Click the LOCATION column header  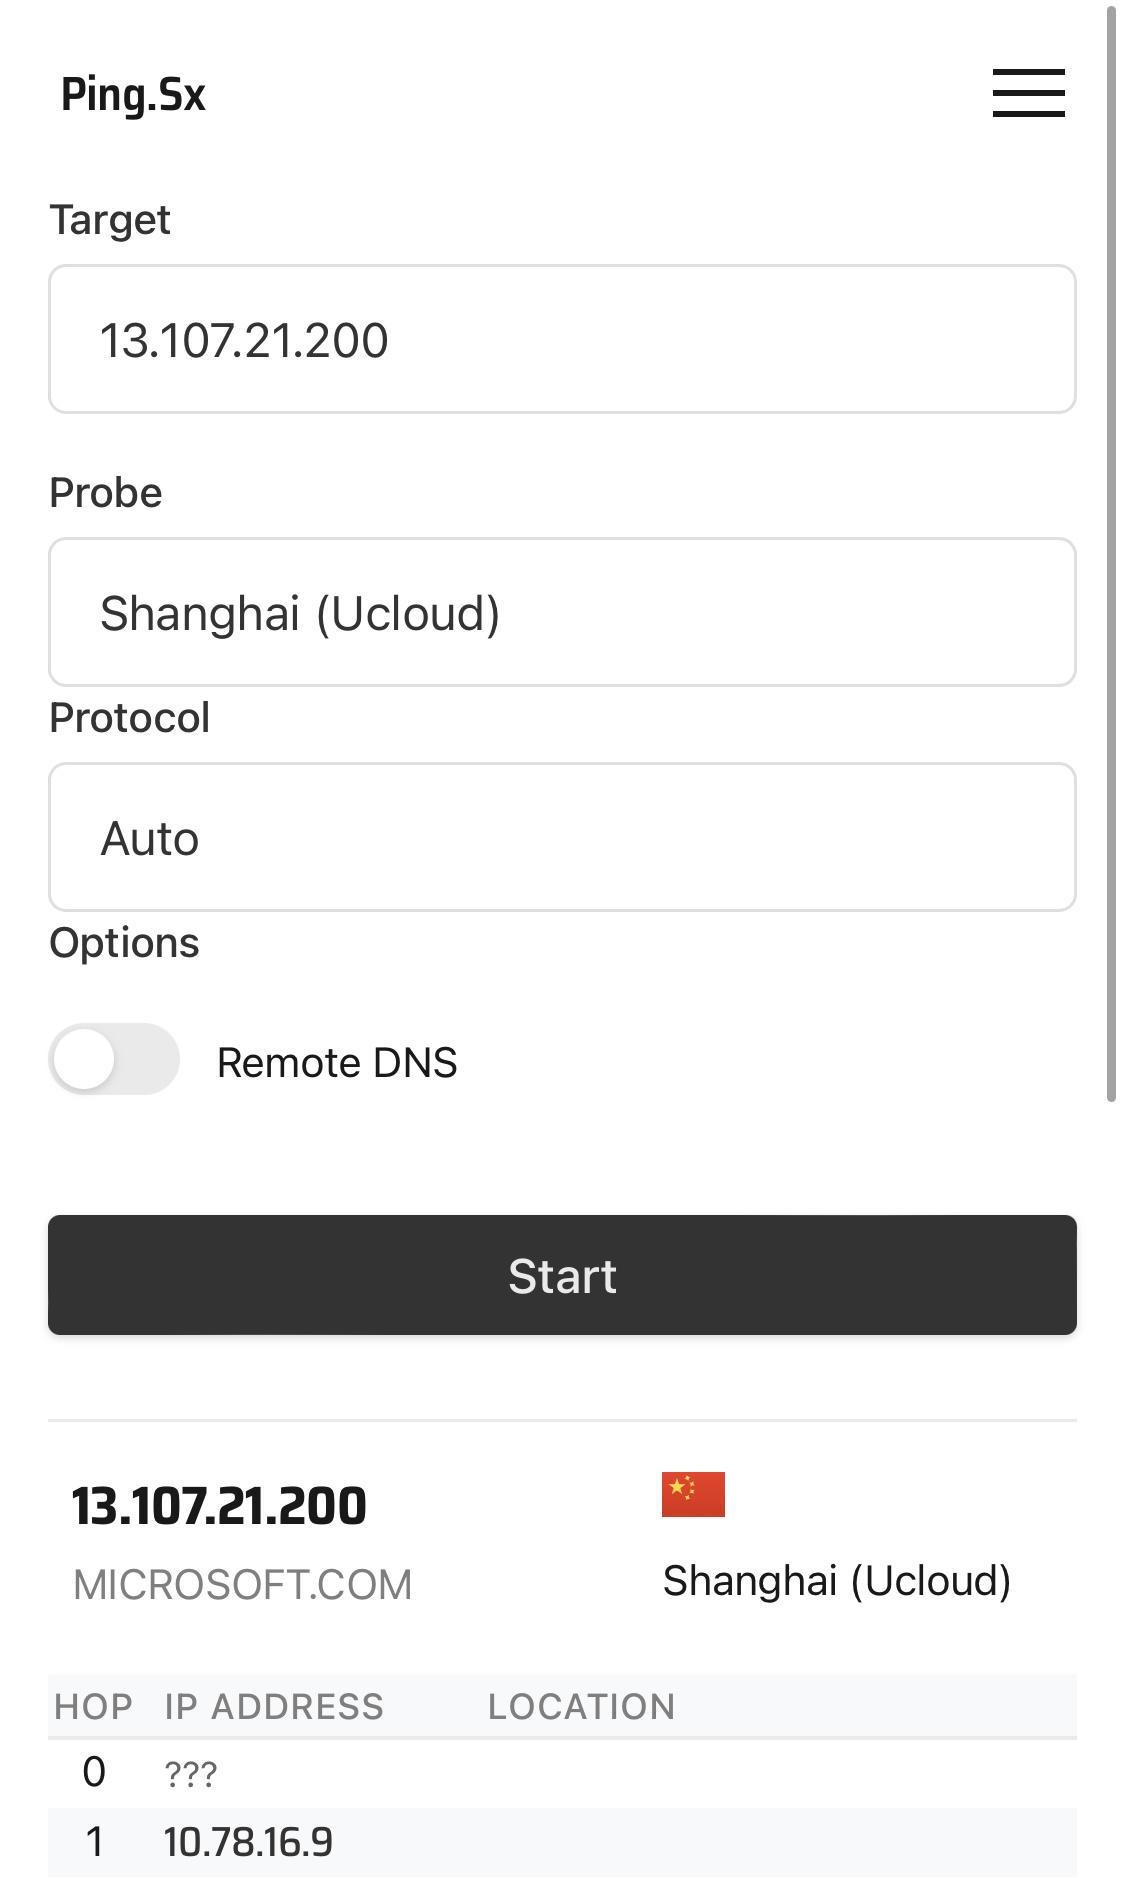[581, 1706]
